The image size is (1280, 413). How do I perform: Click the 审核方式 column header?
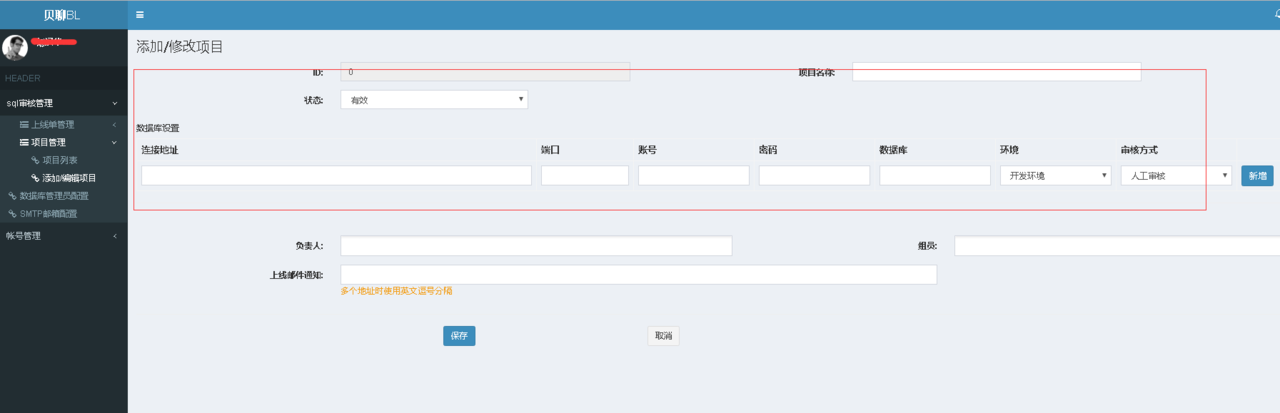click(1139, 150)
